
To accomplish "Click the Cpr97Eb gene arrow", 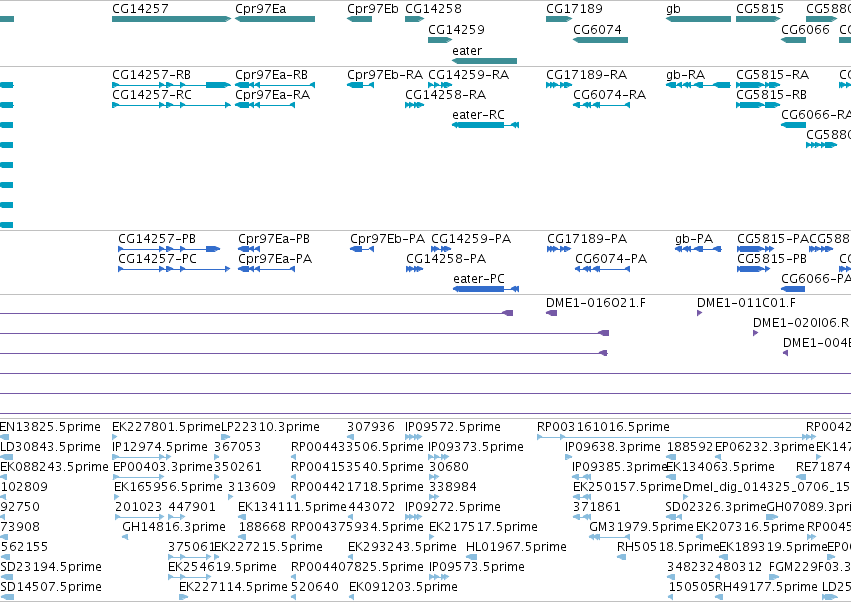I will pos(359,19).
